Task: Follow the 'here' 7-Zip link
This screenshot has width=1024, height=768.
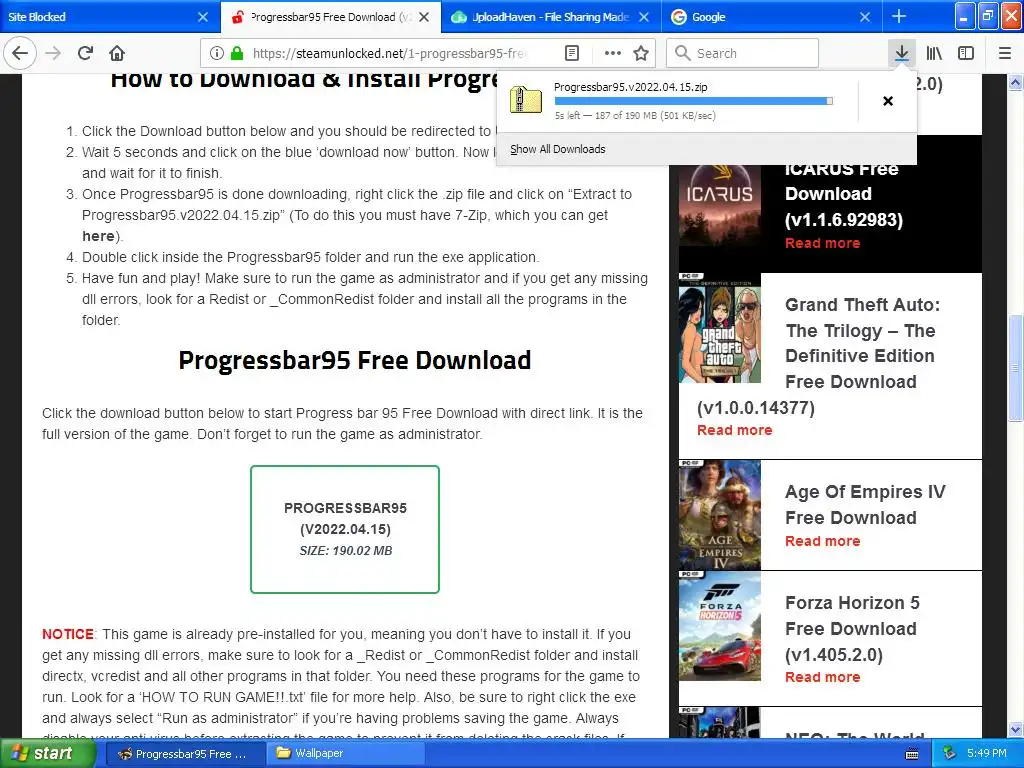Action: click(98, 236)
